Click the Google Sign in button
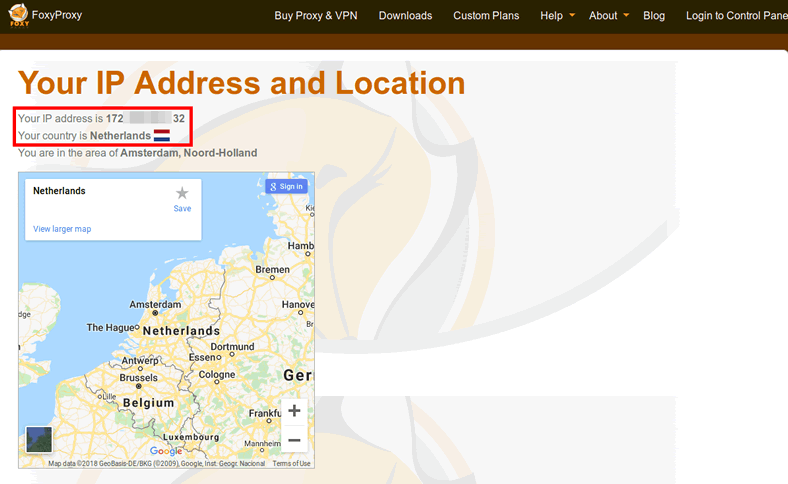 pos(286,186)
